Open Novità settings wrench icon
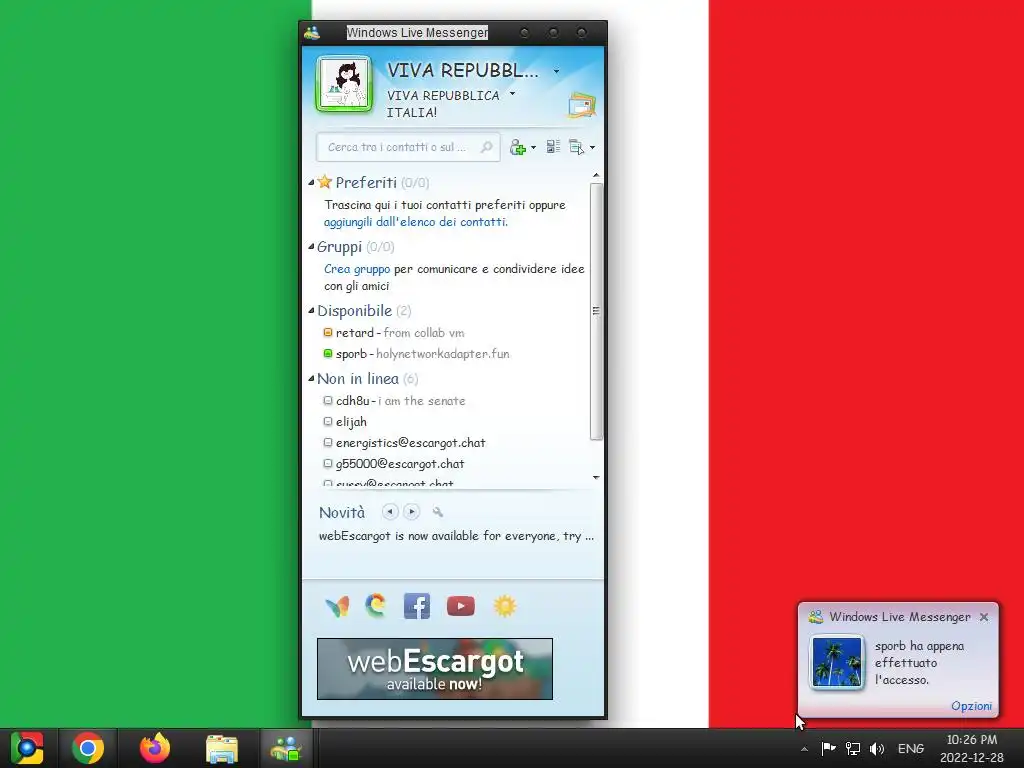Image resolution: width=1024 pixels, height=768 pixels. [438, 513]
